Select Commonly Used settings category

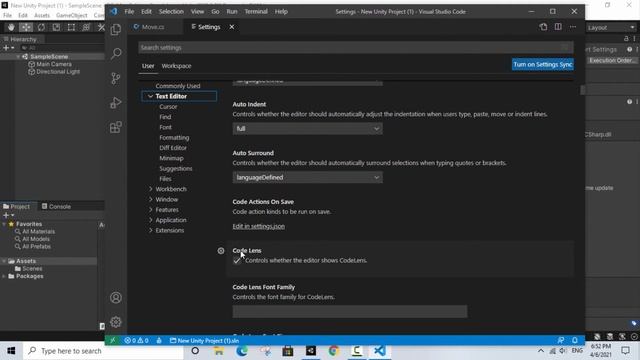pyautogui.click(x=178, y=86)
